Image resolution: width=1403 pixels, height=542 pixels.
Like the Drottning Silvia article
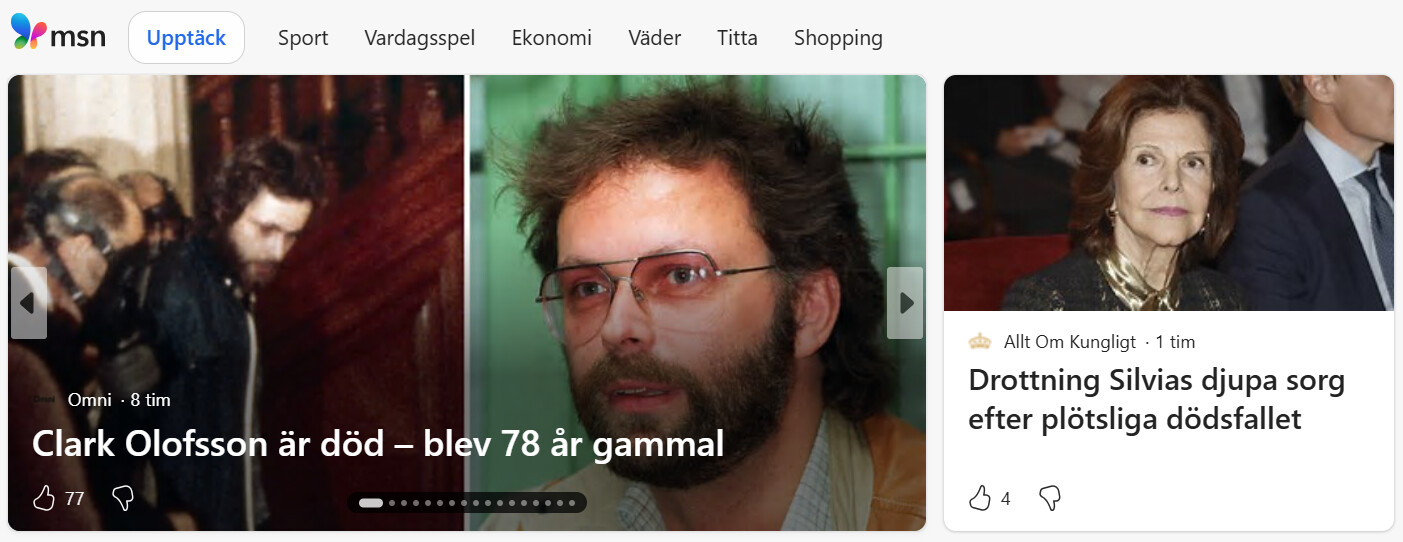click(x=980, y=498)
